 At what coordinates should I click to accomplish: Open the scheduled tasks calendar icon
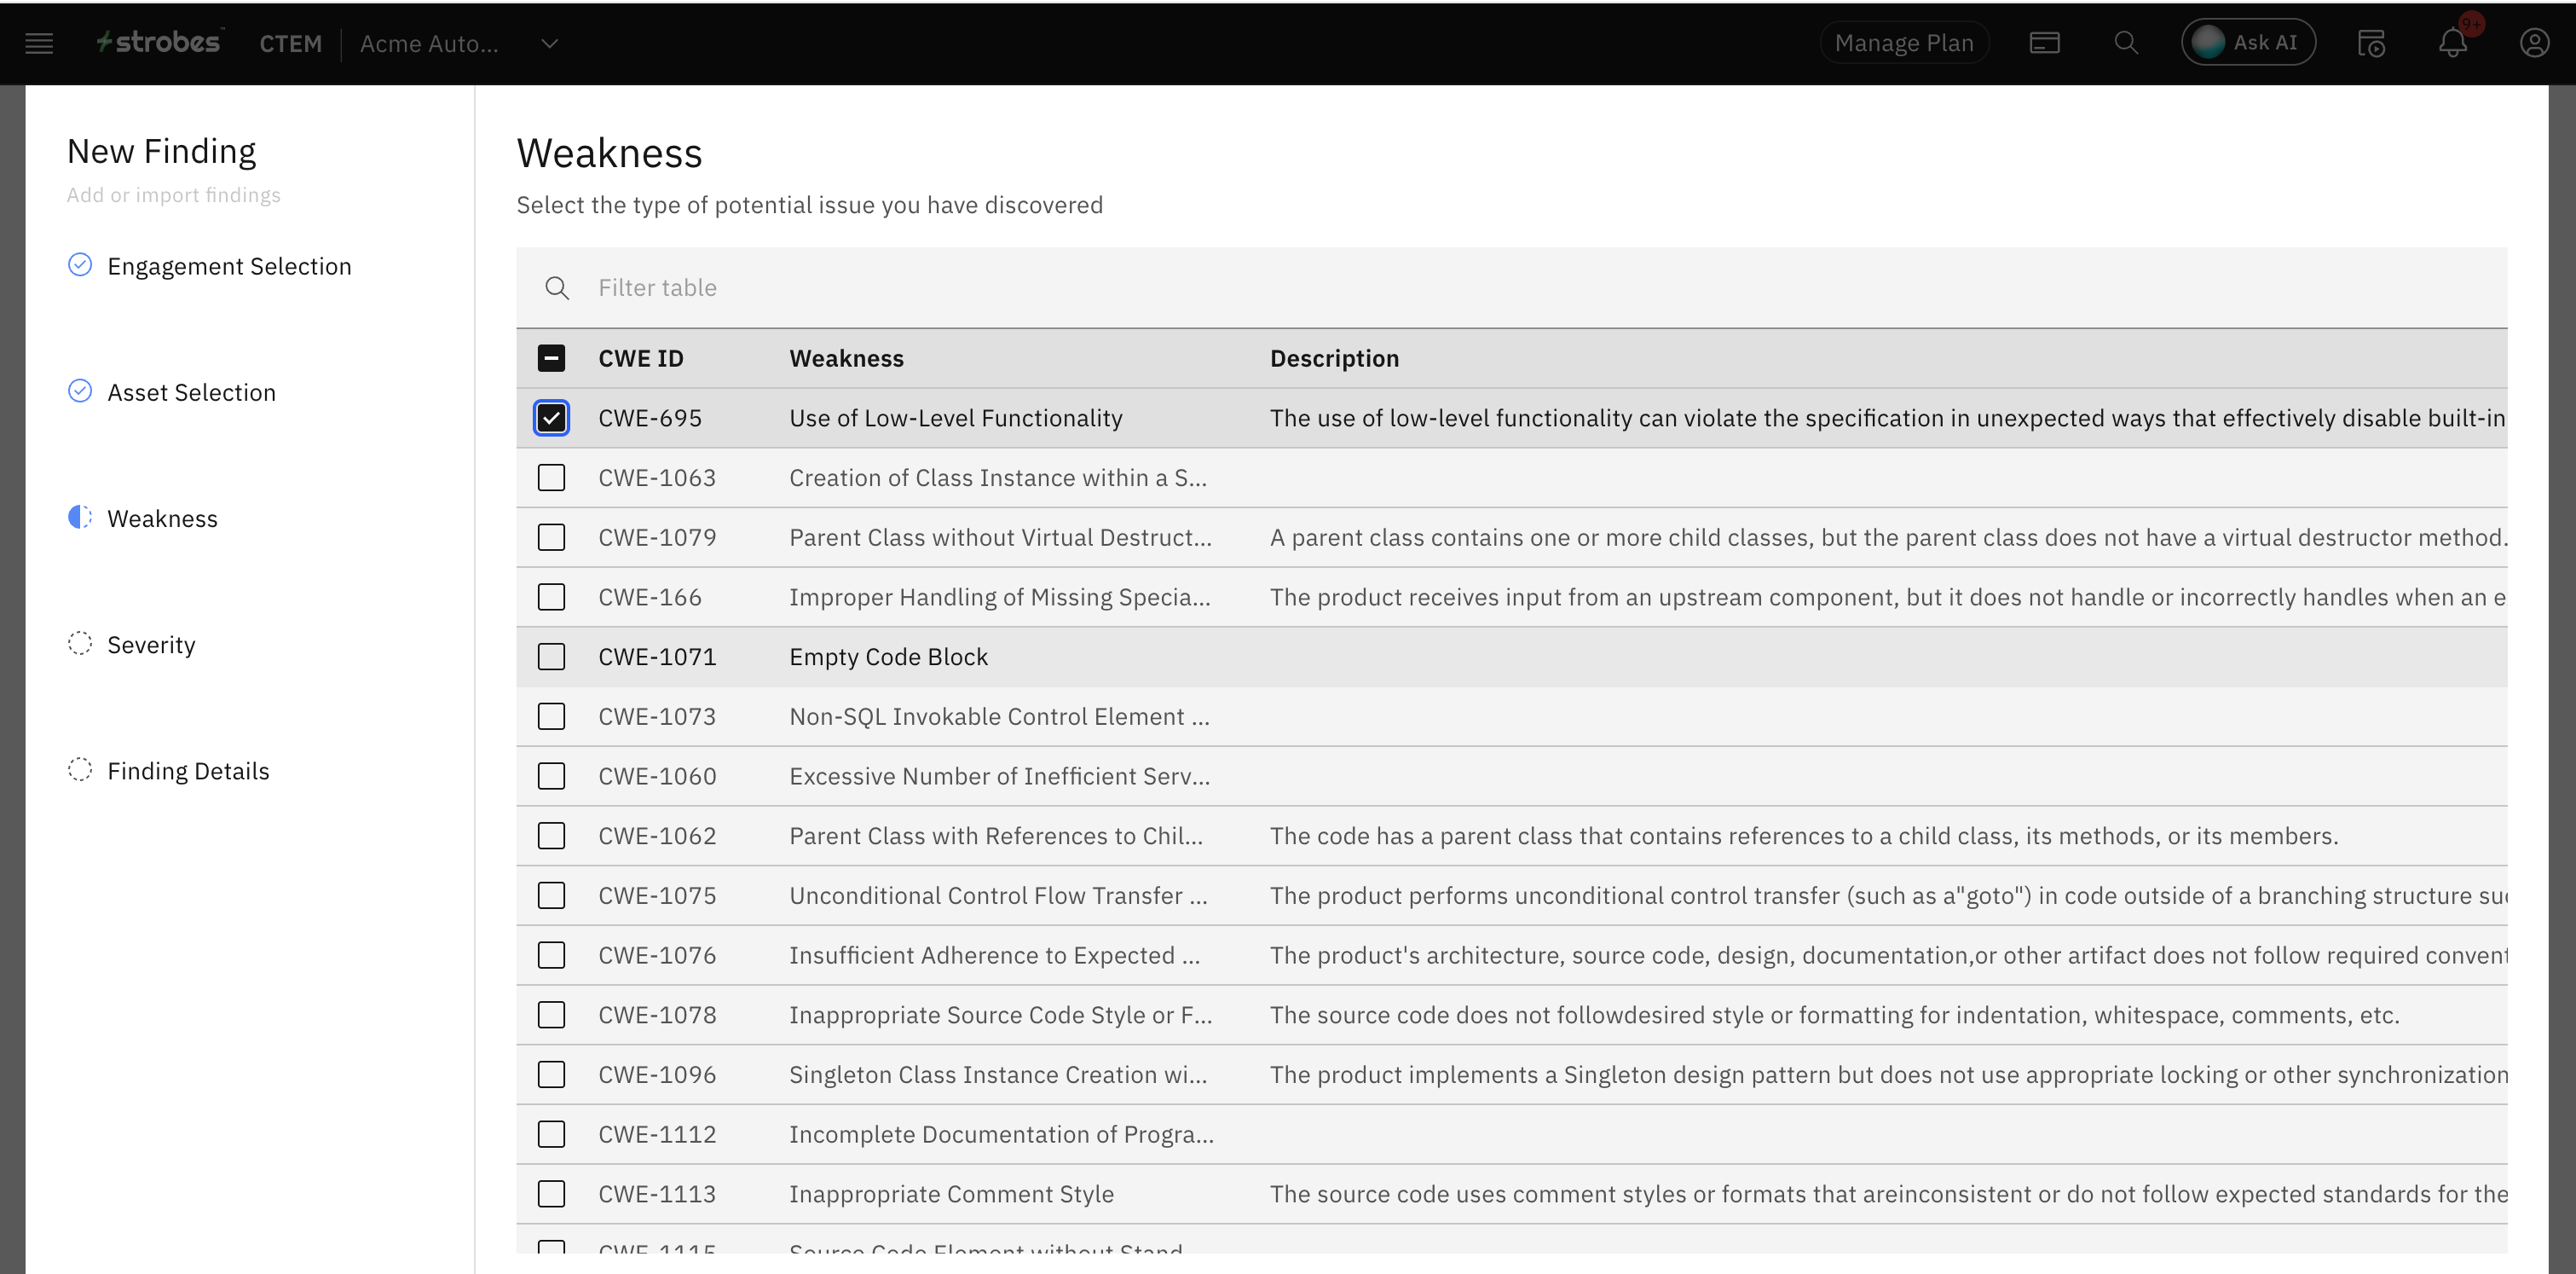click(x=2371, y=43)
